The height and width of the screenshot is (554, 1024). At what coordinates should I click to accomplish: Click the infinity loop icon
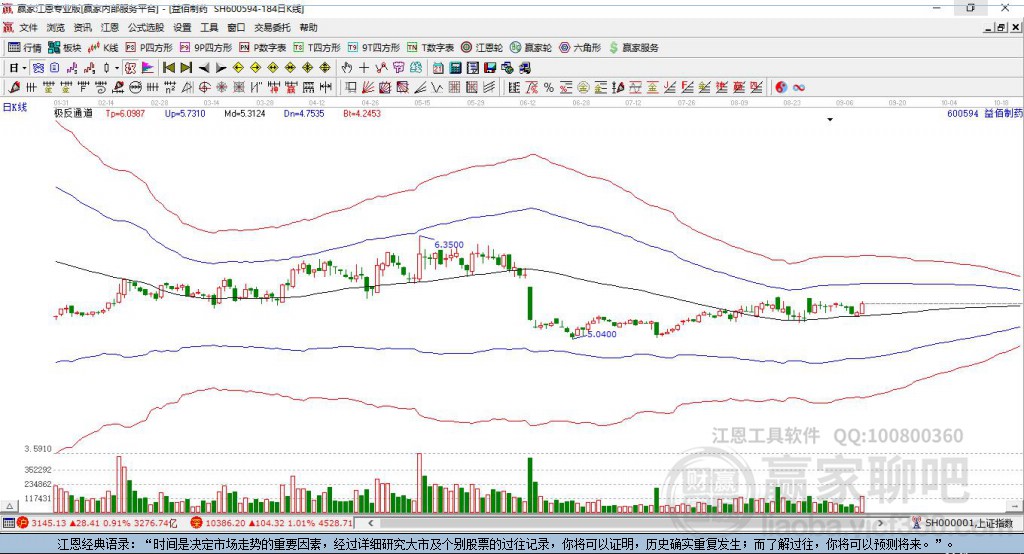pos(799,88)
